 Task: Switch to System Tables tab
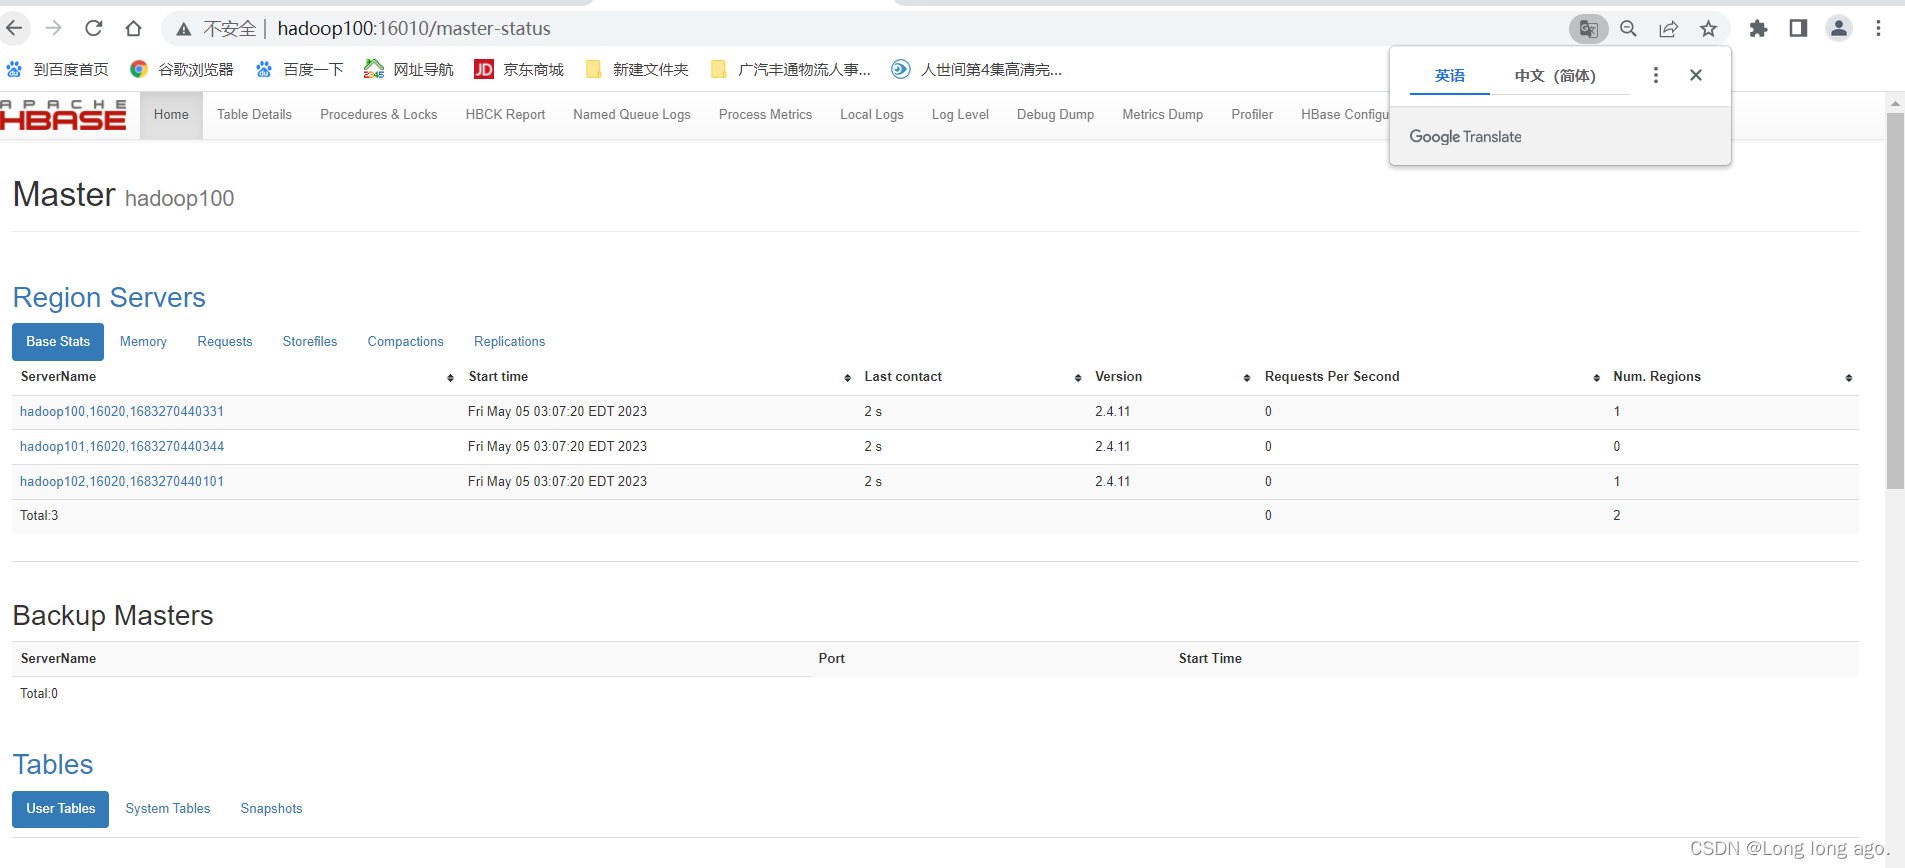coord(168,809)
